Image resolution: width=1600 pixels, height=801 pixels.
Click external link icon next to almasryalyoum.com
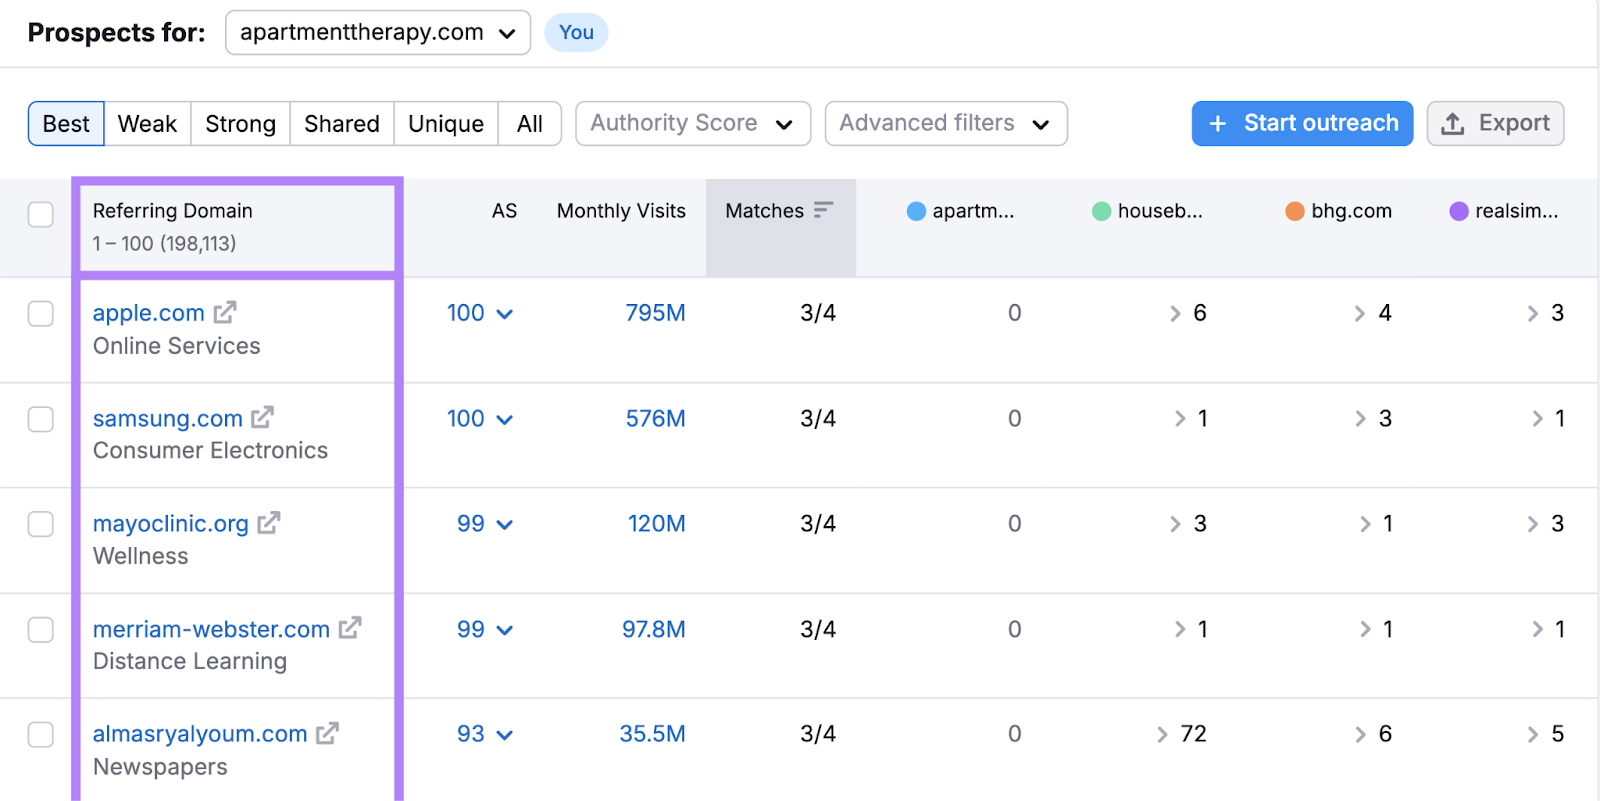327,733
